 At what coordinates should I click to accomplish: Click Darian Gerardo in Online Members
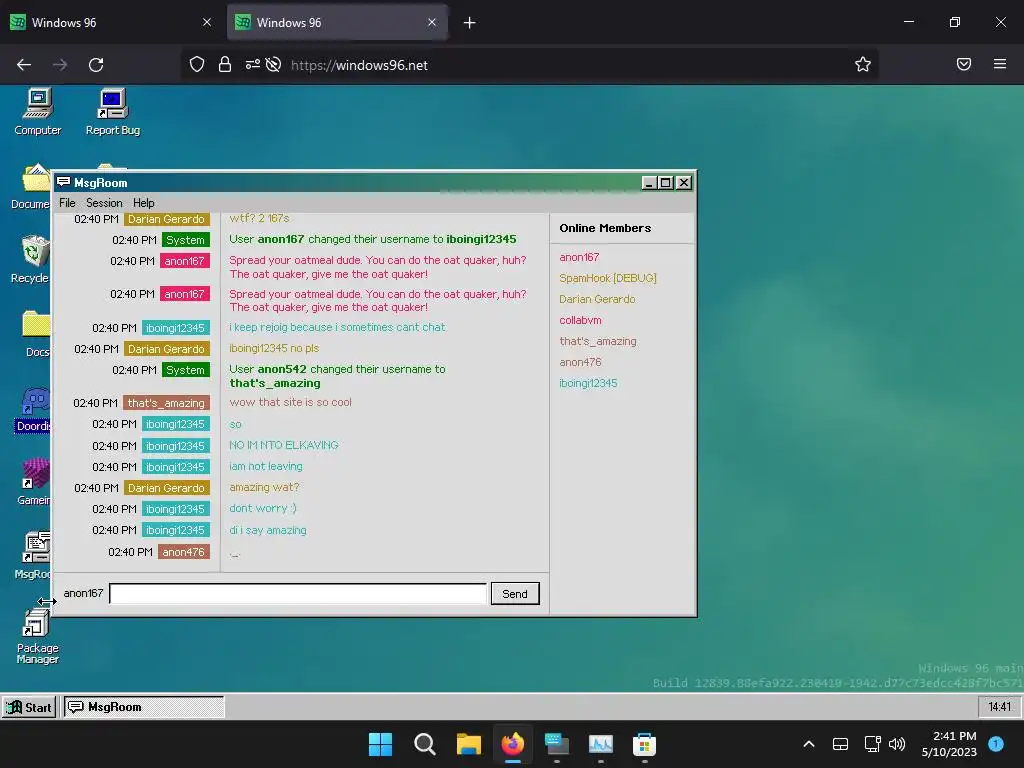pyautogui.click(x=597, y=299)
